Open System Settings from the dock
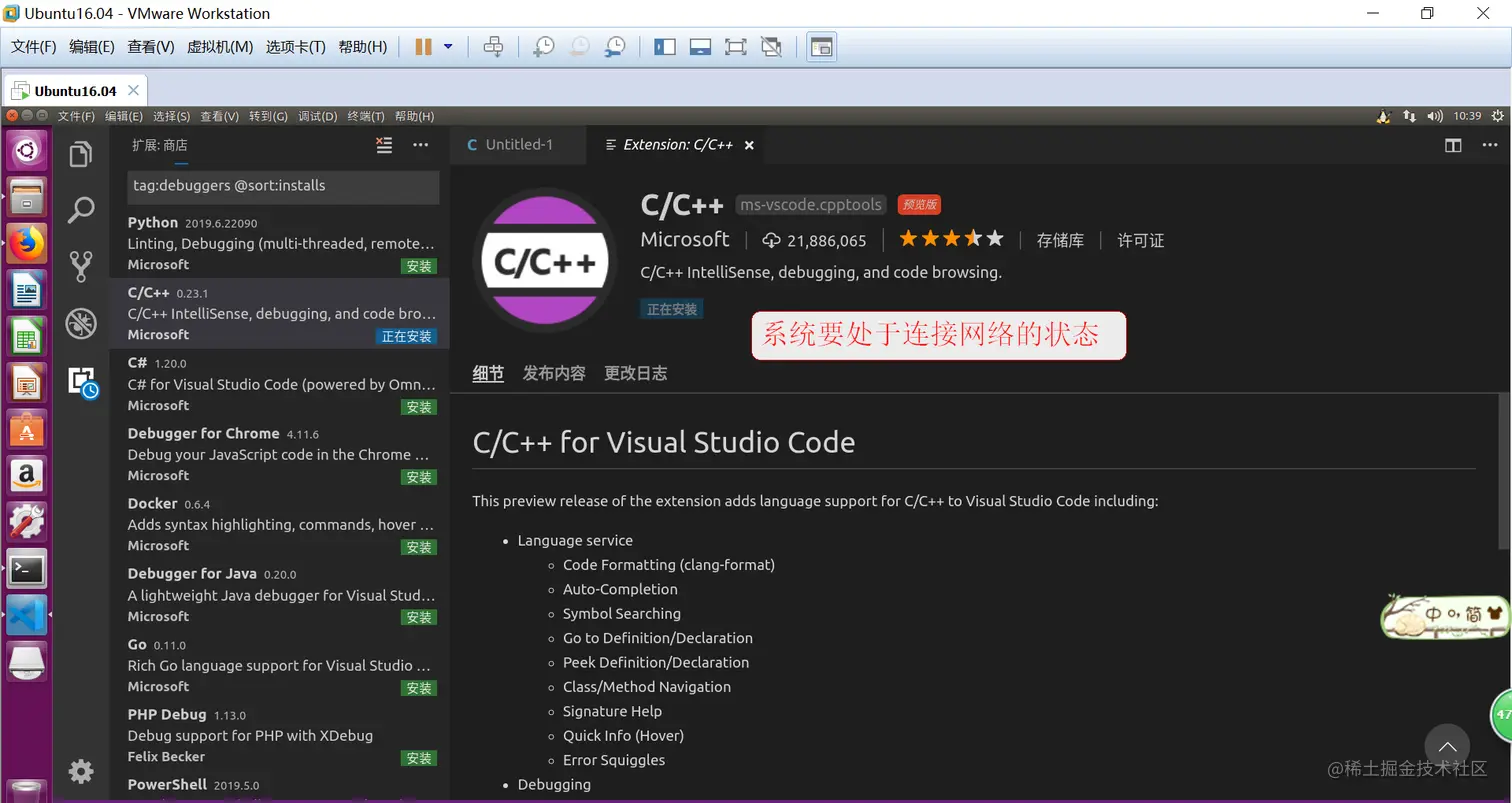Screen dimensions: 1512x803 tap(26, 522)
